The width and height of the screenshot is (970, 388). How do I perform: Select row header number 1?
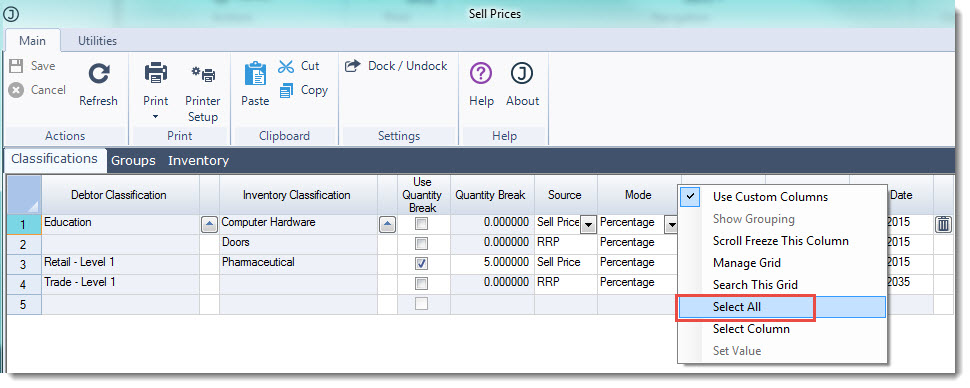click(x=24, y=224)
